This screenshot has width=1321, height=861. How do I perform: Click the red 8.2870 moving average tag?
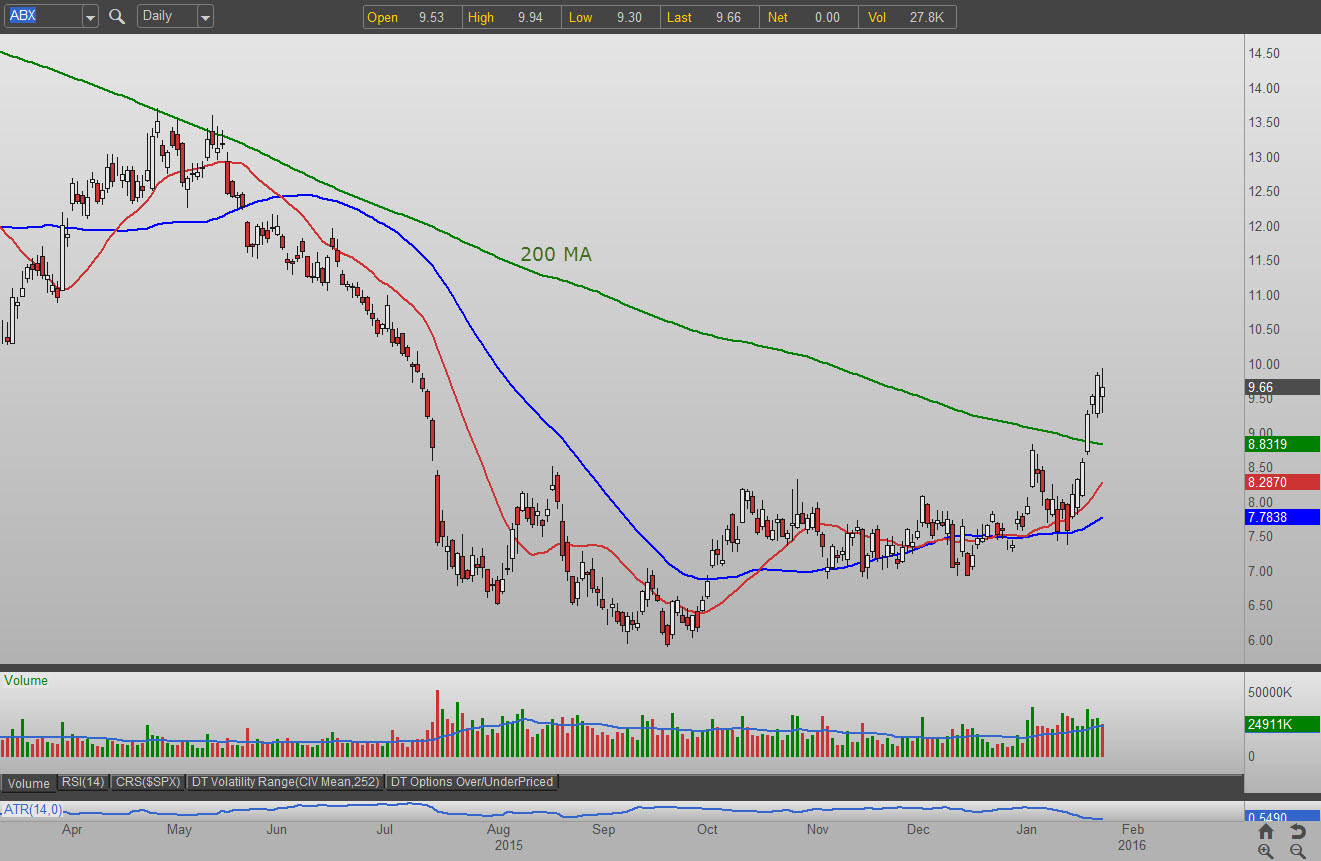coord(1281,482)
